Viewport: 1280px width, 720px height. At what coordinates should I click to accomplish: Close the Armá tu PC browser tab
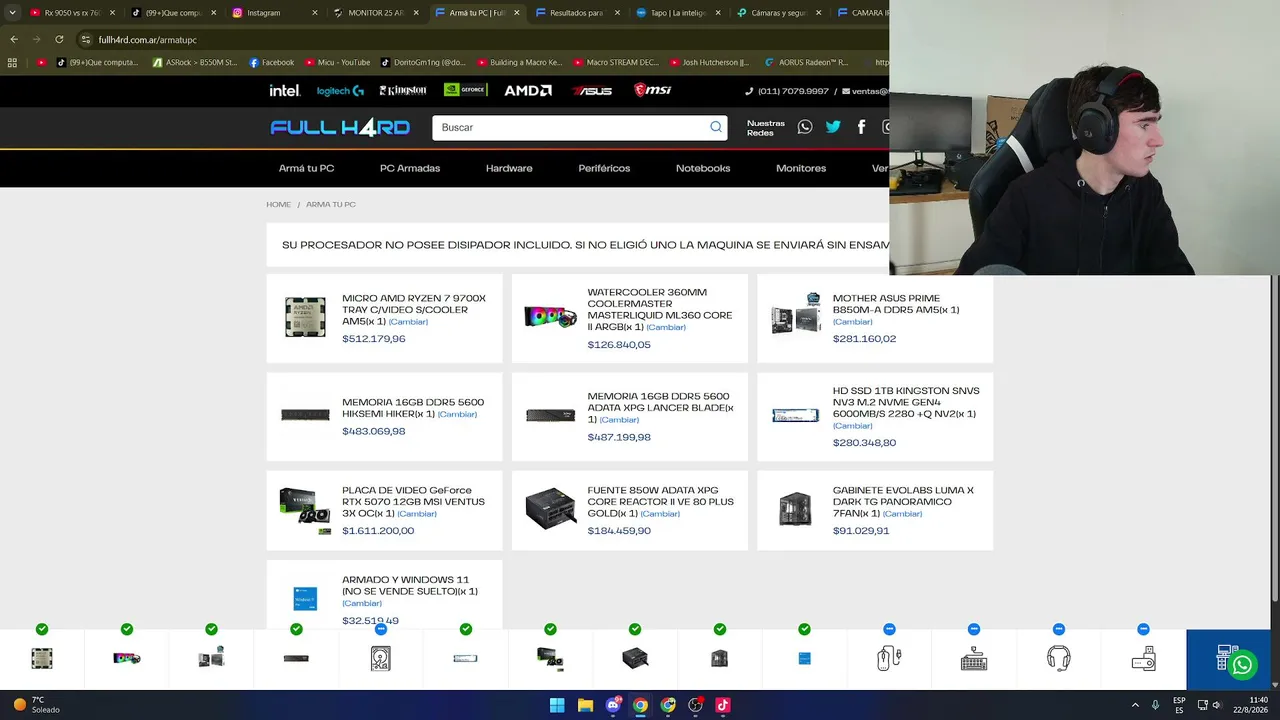(x=517, y=13)
